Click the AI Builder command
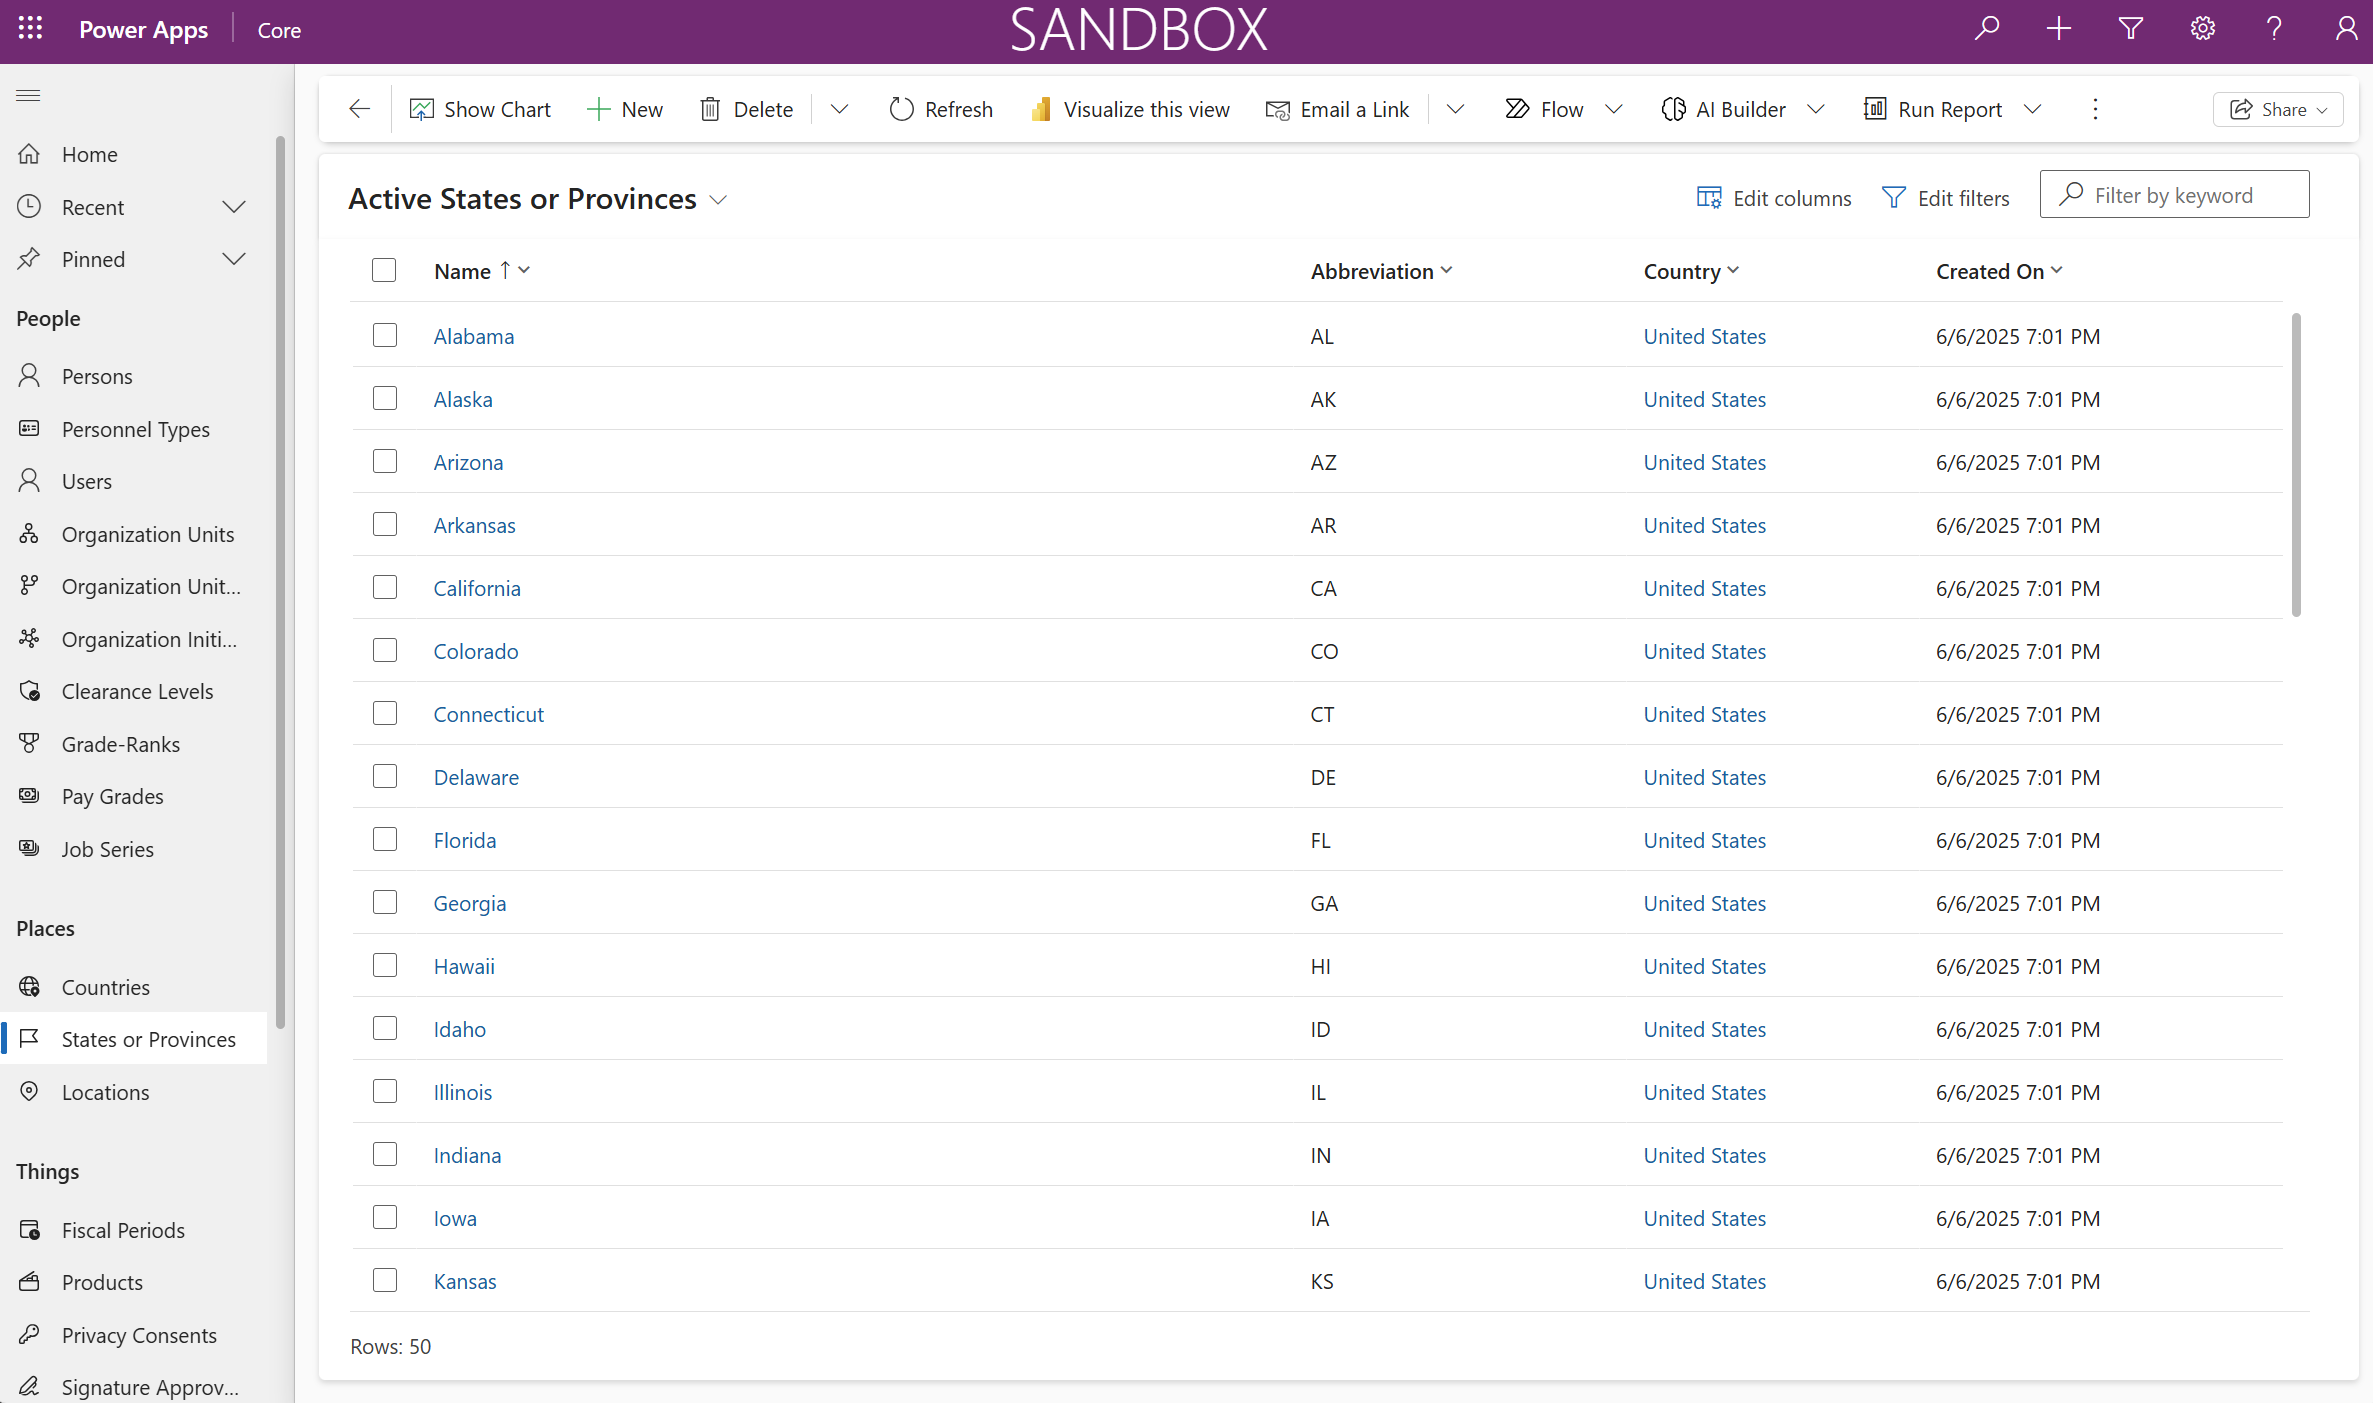 1723,109
